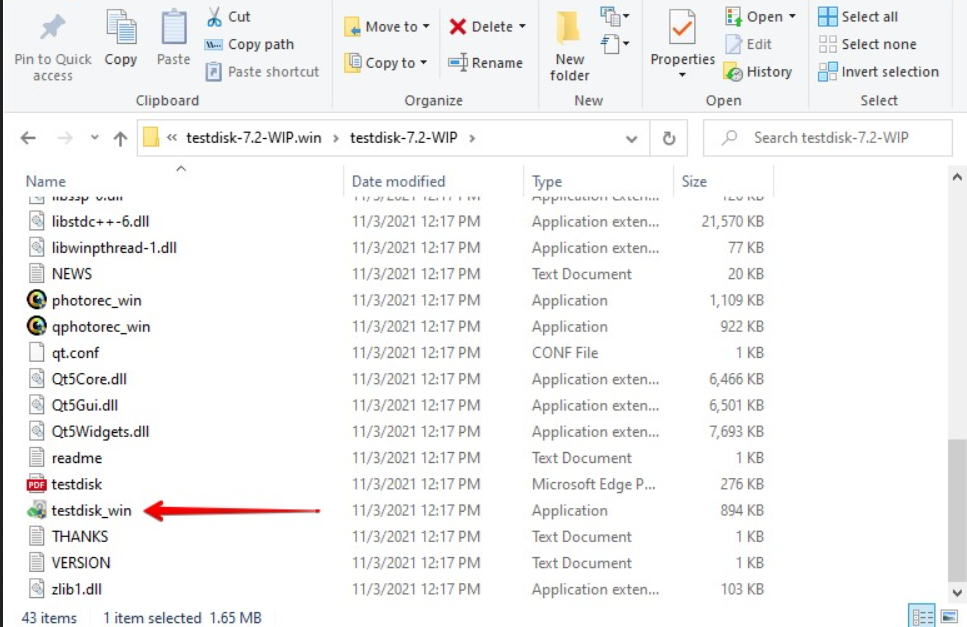Go up one folder level

click(x=120, y=137)
